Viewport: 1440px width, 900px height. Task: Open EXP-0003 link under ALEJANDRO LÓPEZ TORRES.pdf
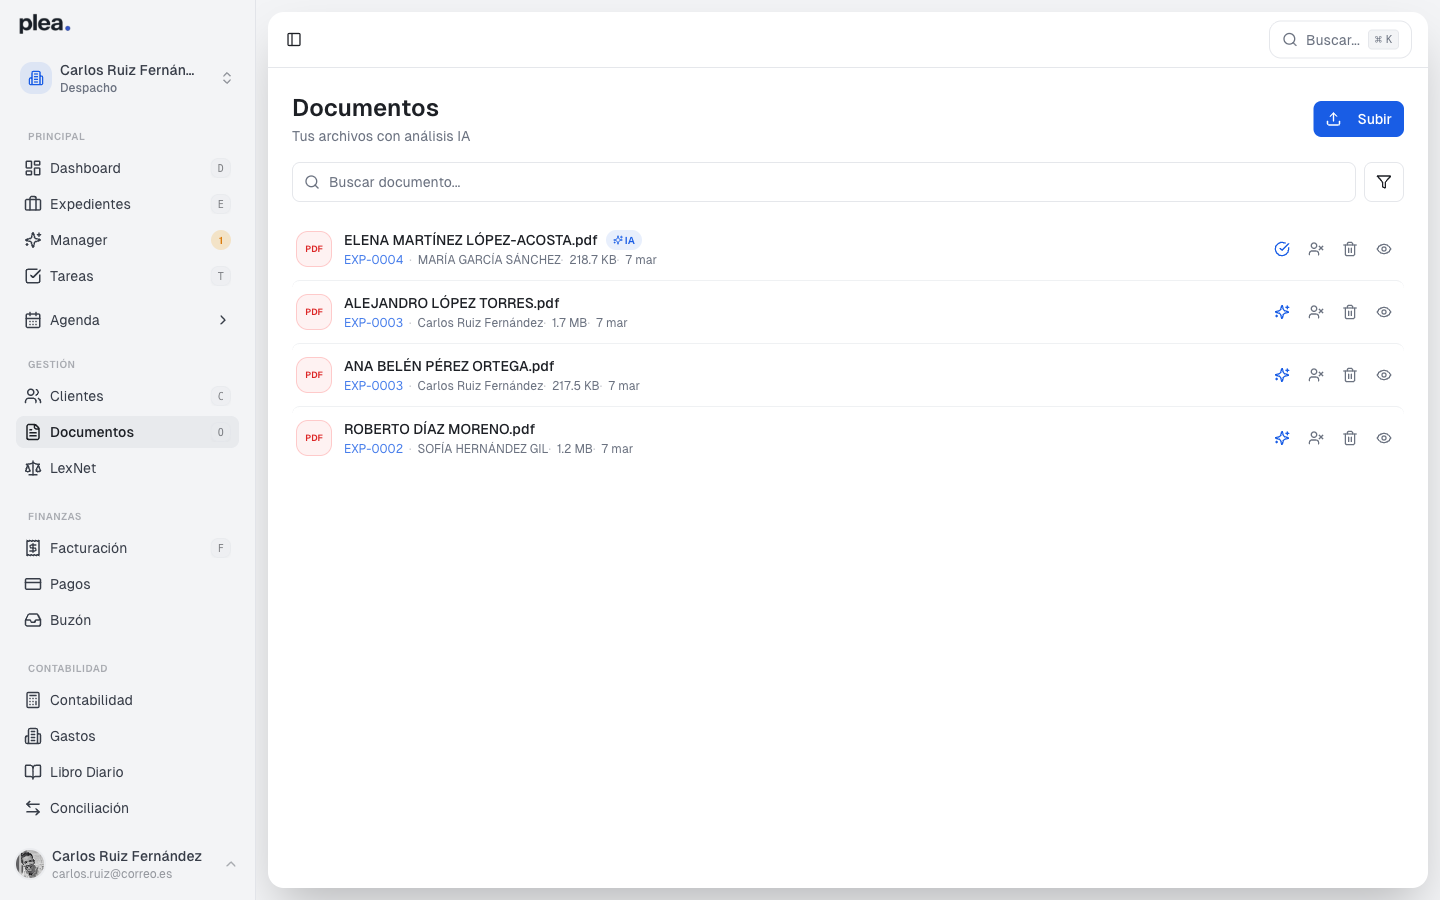pyautogui.click(x=374, y=323)
